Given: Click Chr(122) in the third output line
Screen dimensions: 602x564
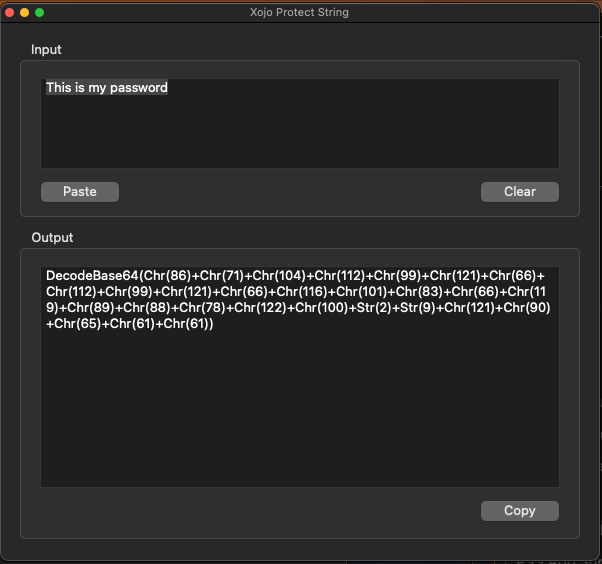Looking at the screenshot, I should coord(260,308).
